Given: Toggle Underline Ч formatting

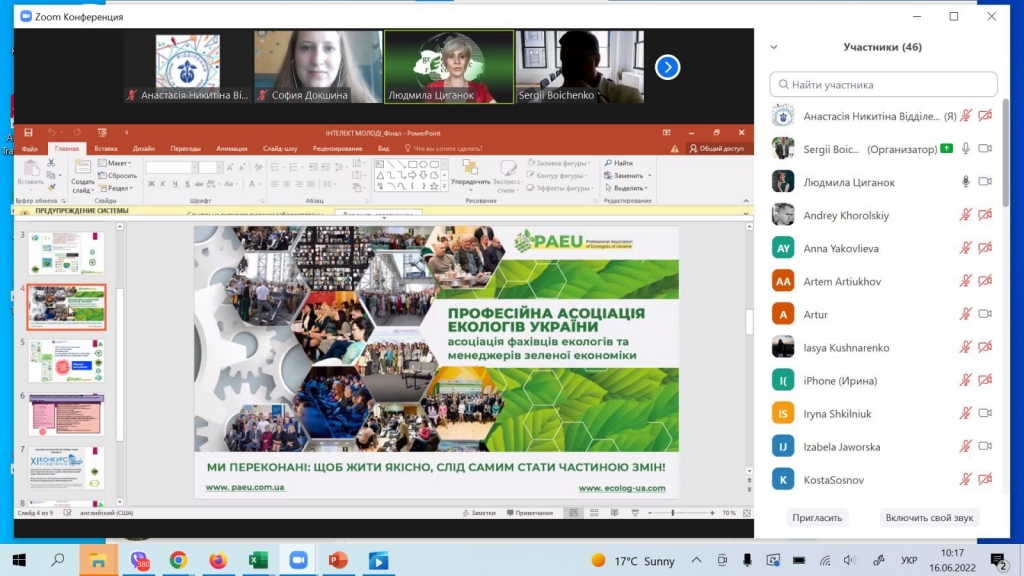Looking at the screenshot, I should (175, 184).
